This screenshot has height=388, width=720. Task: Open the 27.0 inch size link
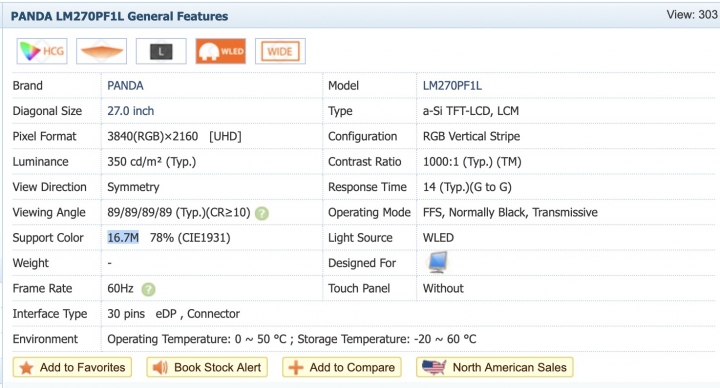[x=130, y=111]
